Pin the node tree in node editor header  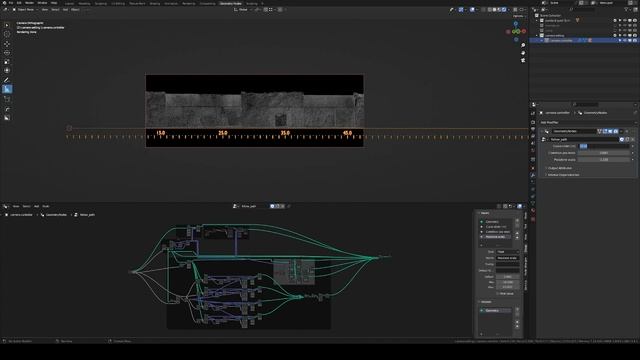(289, 206)
